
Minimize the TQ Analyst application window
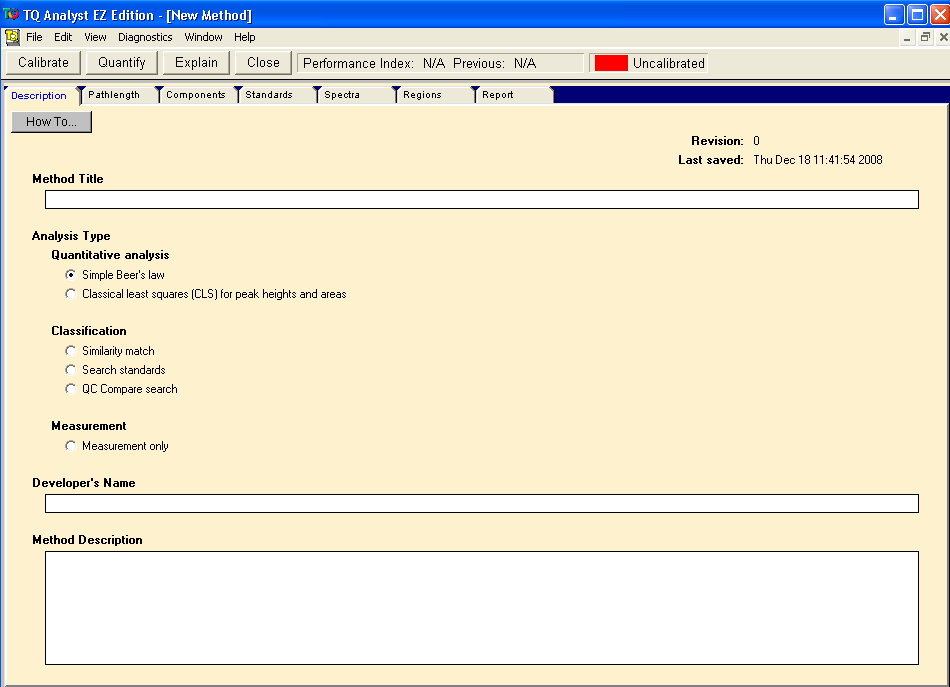(894, 15)
